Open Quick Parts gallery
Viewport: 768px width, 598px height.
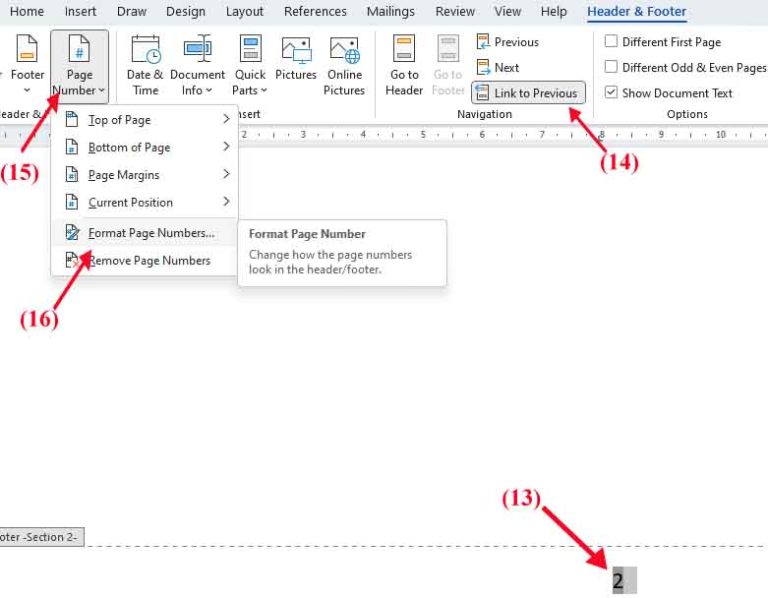pyautogui.click(x=250, y=65)
